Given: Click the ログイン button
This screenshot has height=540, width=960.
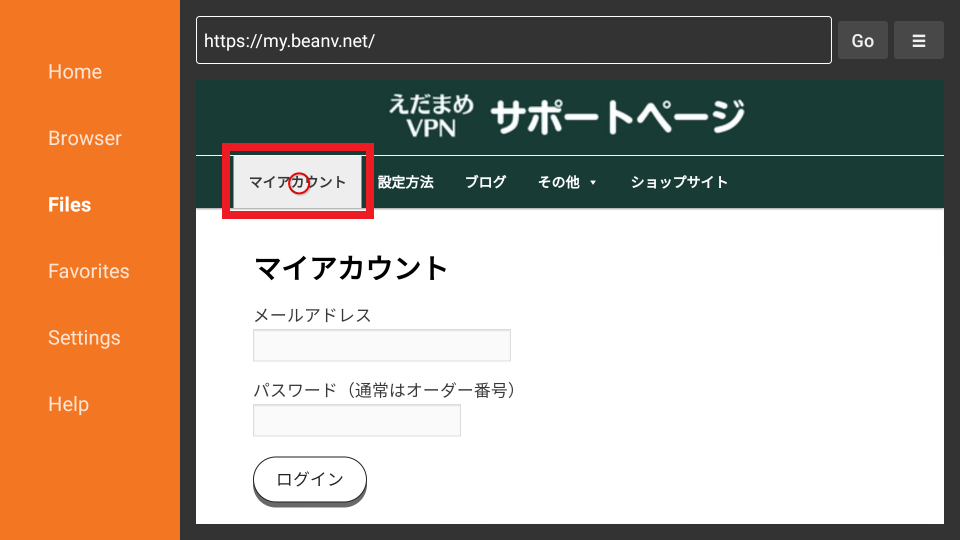Looking at the screenshot, I should coord(310,479).
